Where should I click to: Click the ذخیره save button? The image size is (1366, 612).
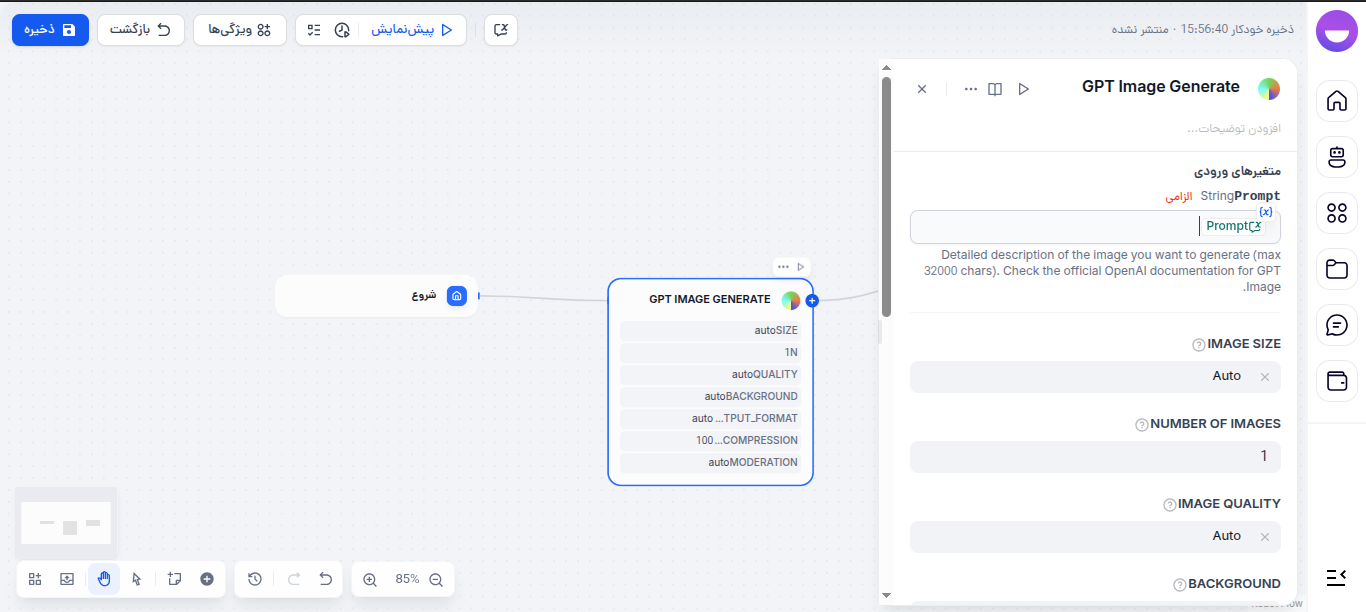point(50,30)
